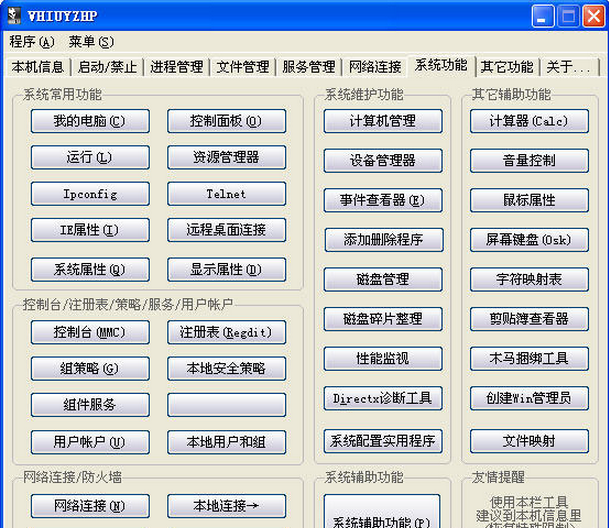This screenshot has width=609, height=528.
Task: Launch 屏幕键盘(Osk)
Action: tap(529, 240)
